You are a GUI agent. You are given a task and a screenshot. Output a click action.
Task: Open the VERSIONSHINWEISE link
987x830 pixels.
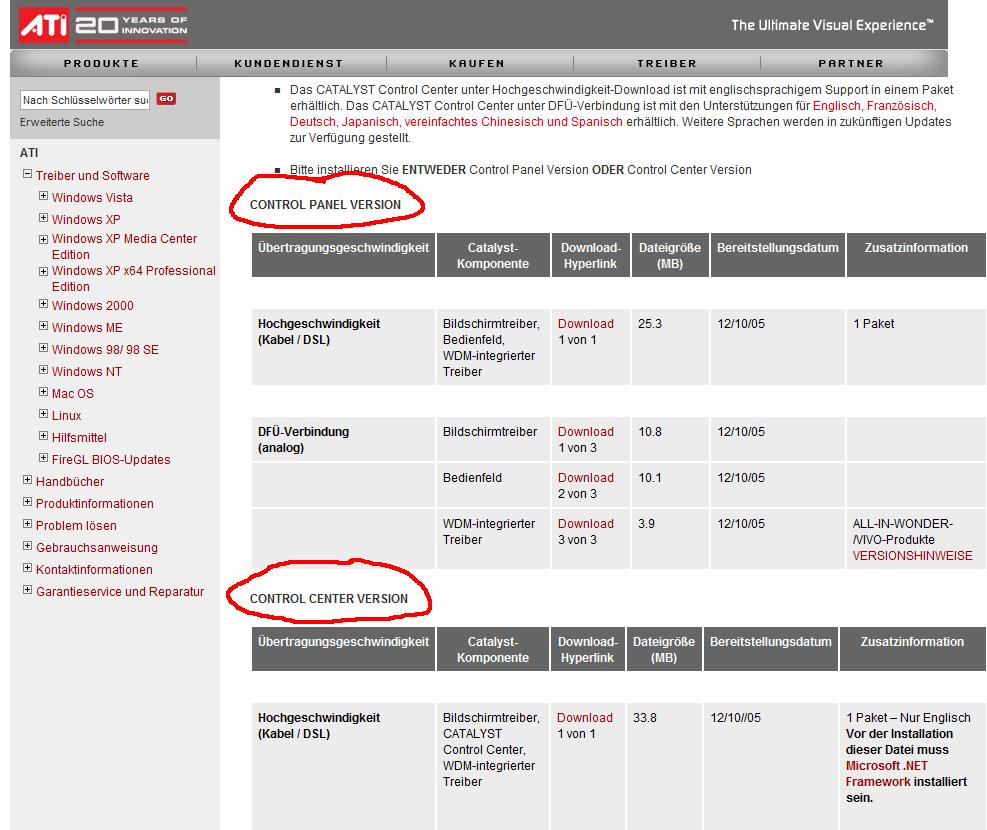912,556
